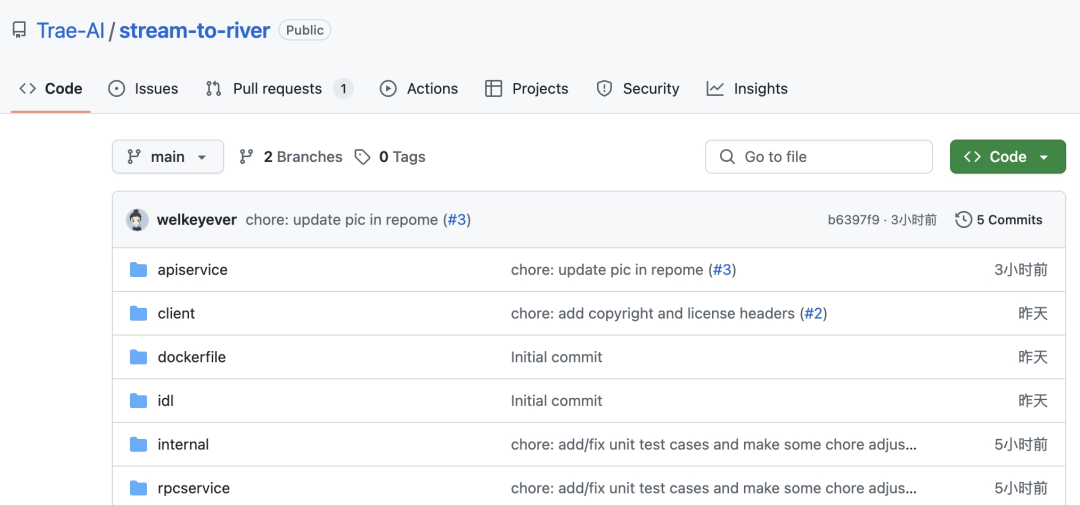The height and width of the screenshot is (505, 1080).
Task: Click the apiservice folder icon
Action: tap(138, 270)
